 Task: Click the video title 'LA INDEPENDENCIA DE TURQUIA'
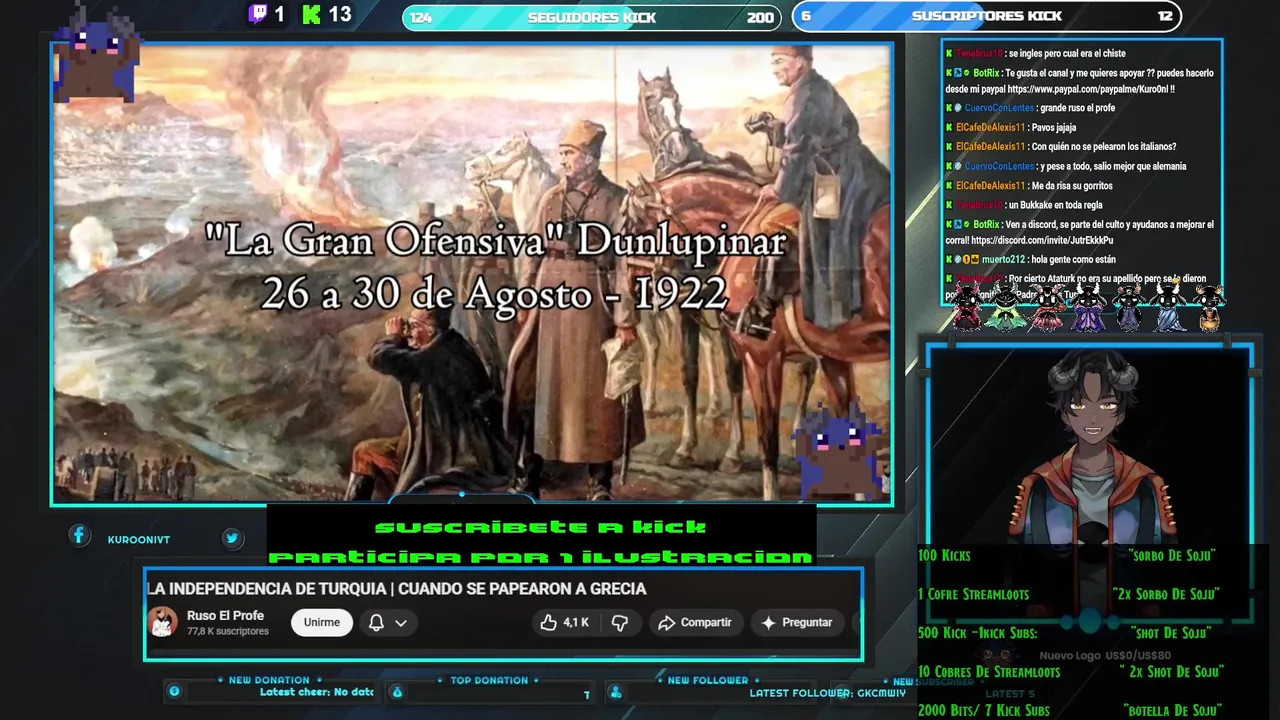396,589
